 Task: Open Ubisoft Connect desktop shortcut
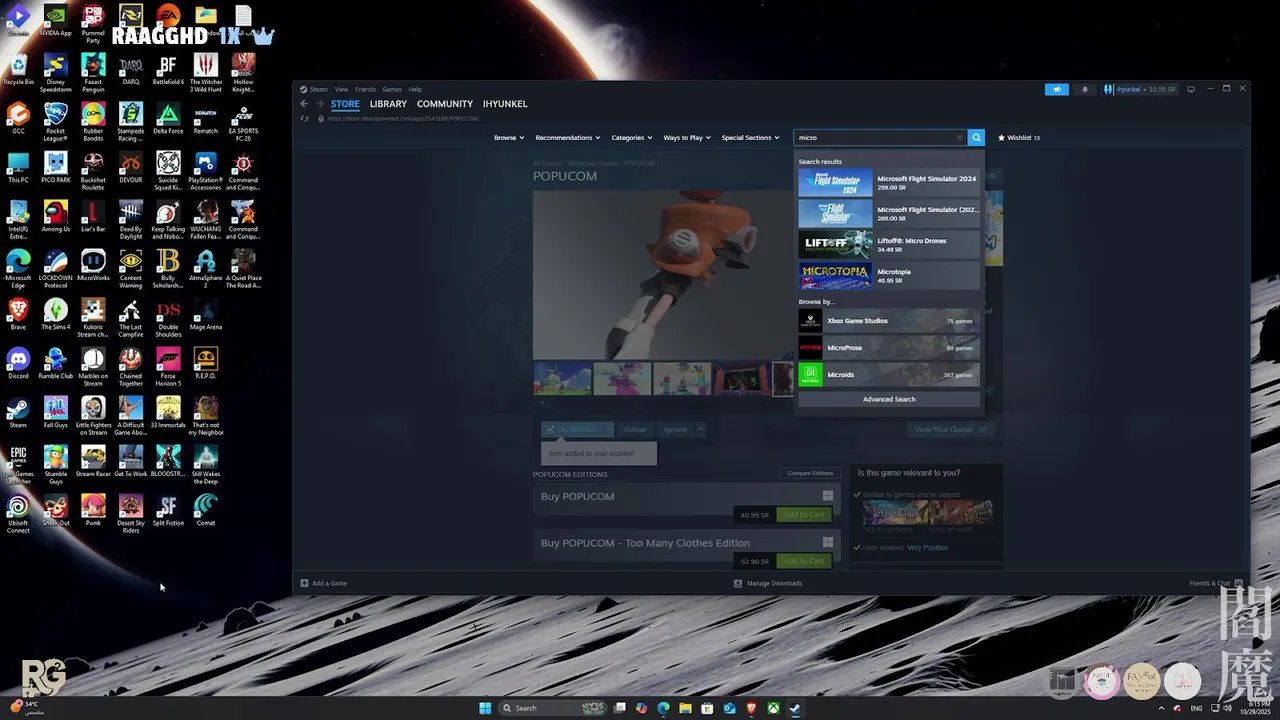point(18,514)
